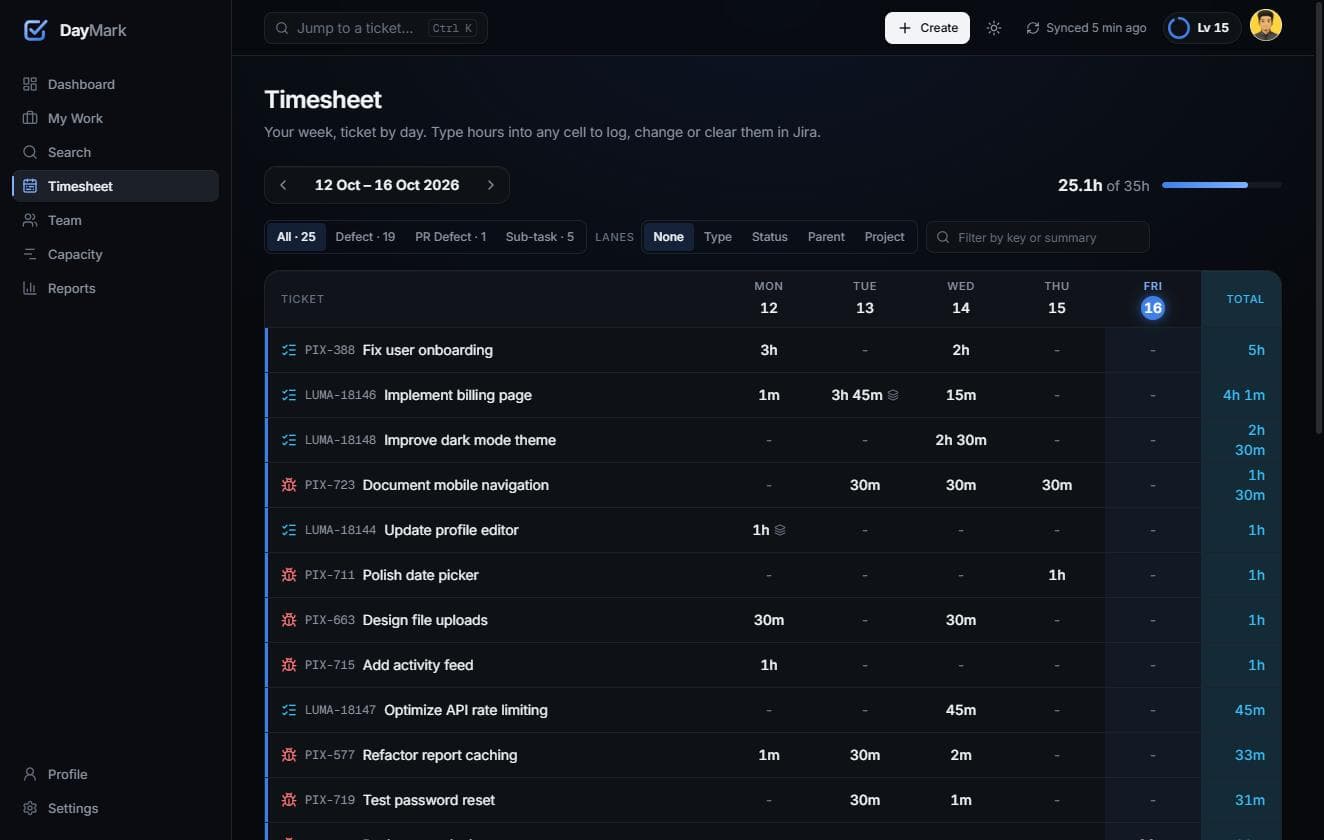The width and height of the screenshot is (1324, 840).
Task: Click stacked-layers icon beside 3h 45m
Action: [893, 395]
